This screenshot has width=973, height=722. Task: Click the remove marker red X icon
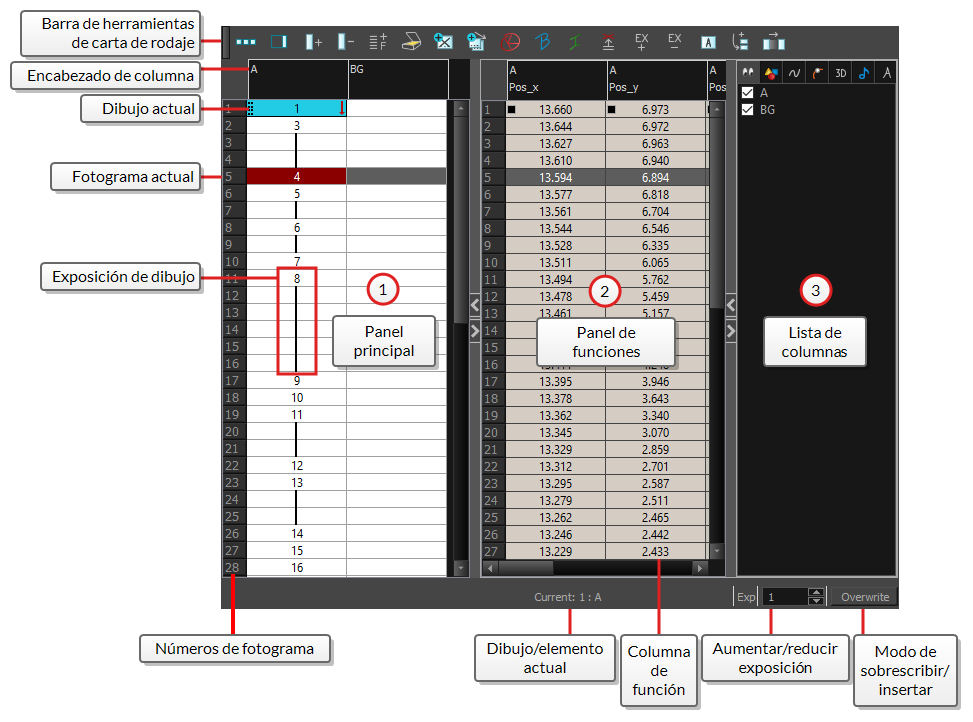click(609, 42)
